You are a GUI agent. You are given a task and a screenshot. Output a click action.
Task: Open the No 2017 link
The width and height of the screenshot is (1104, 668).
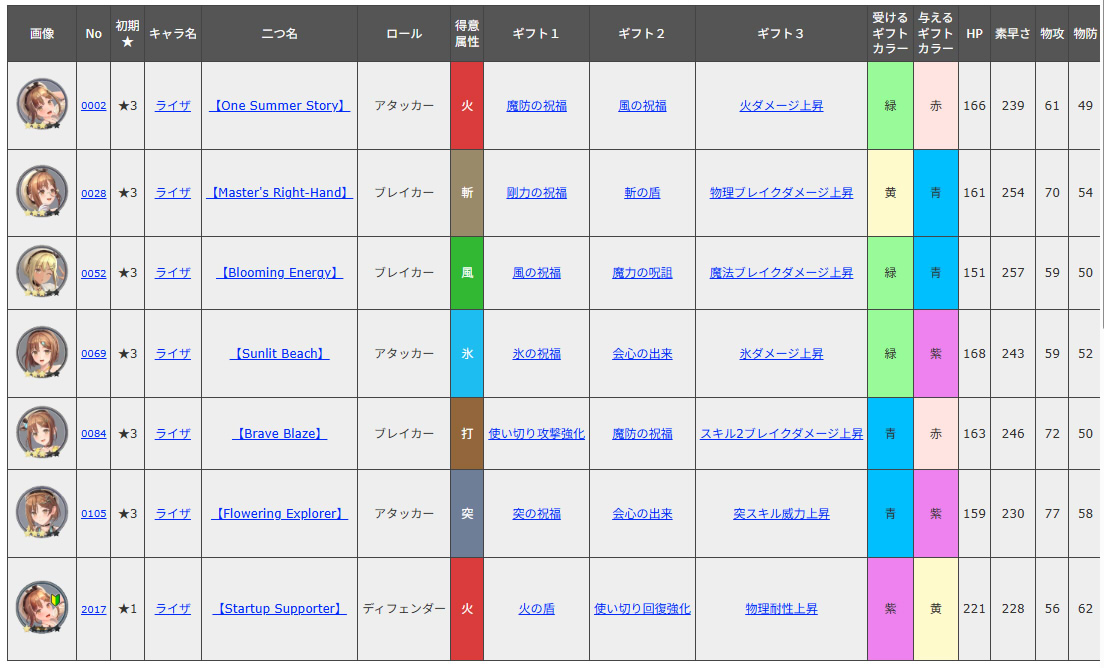(94, 609)
